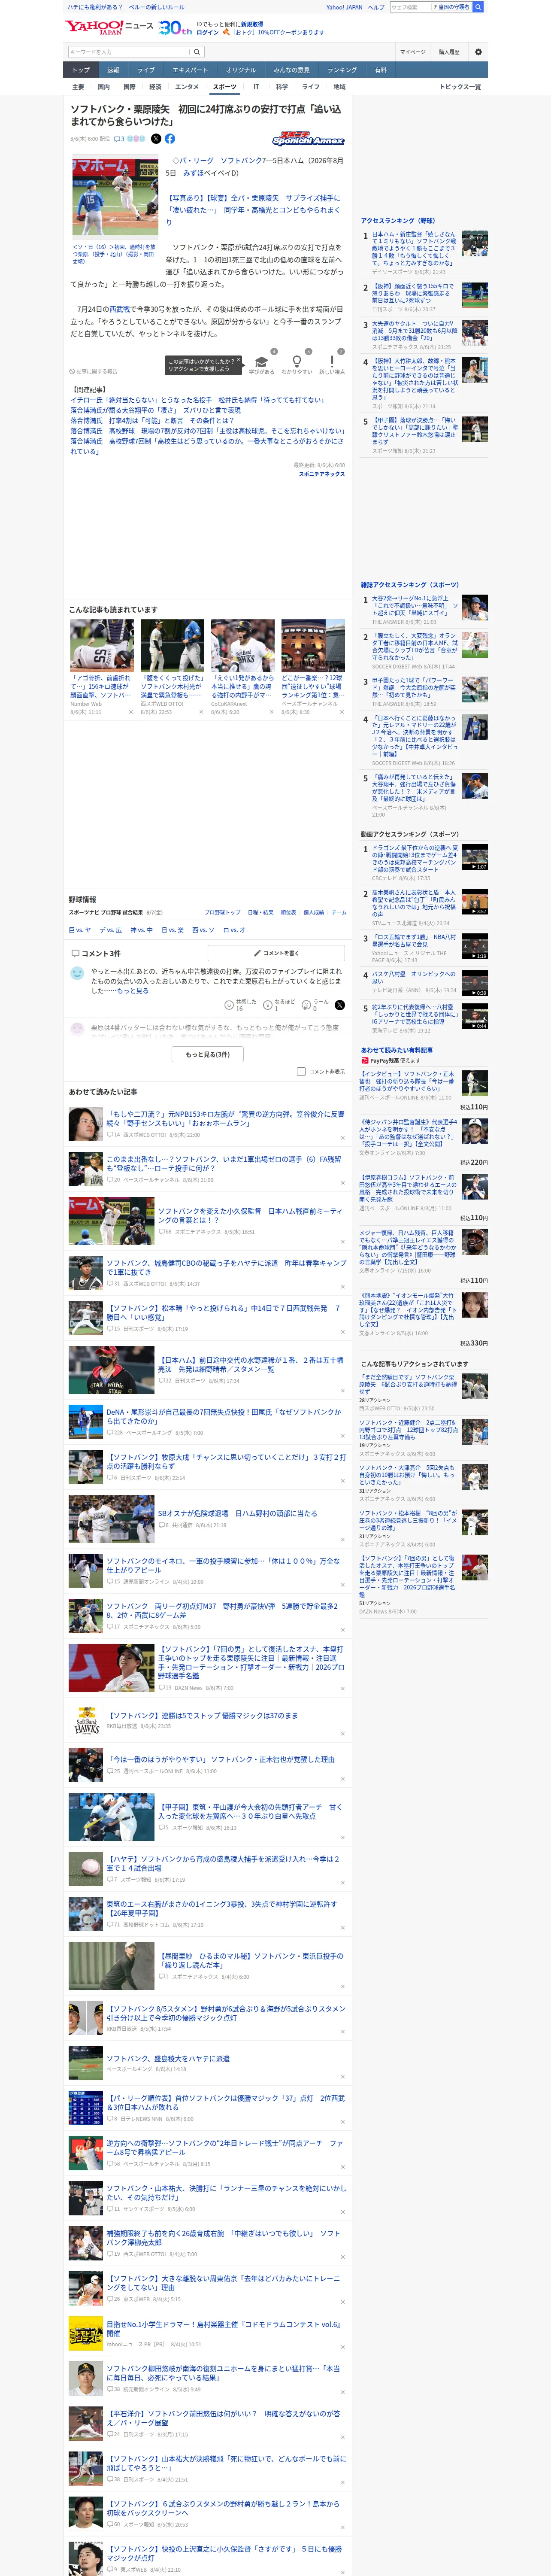This screenshot has width=551, height=2576.
Task: Select the 国際 category tab
Action: click(129, 87)
